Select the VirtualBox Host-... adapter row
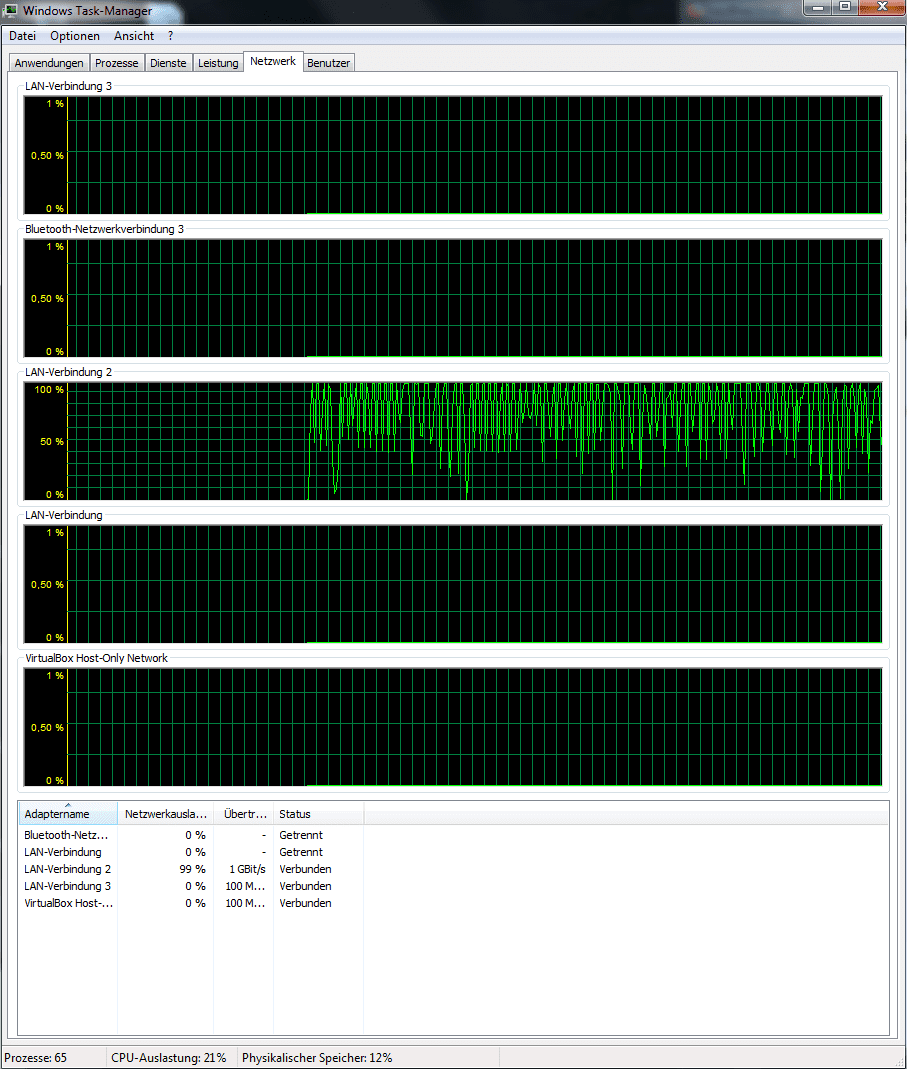Viewport: 907px width, 1069px height. point(191,903)
